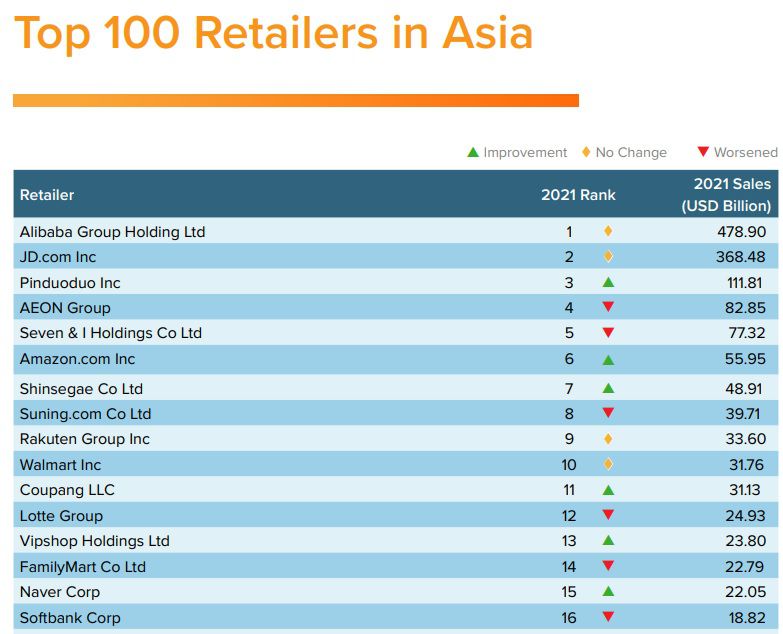
Task: Click the orange No Change diamond in the legend
Action: click(587, 152)
